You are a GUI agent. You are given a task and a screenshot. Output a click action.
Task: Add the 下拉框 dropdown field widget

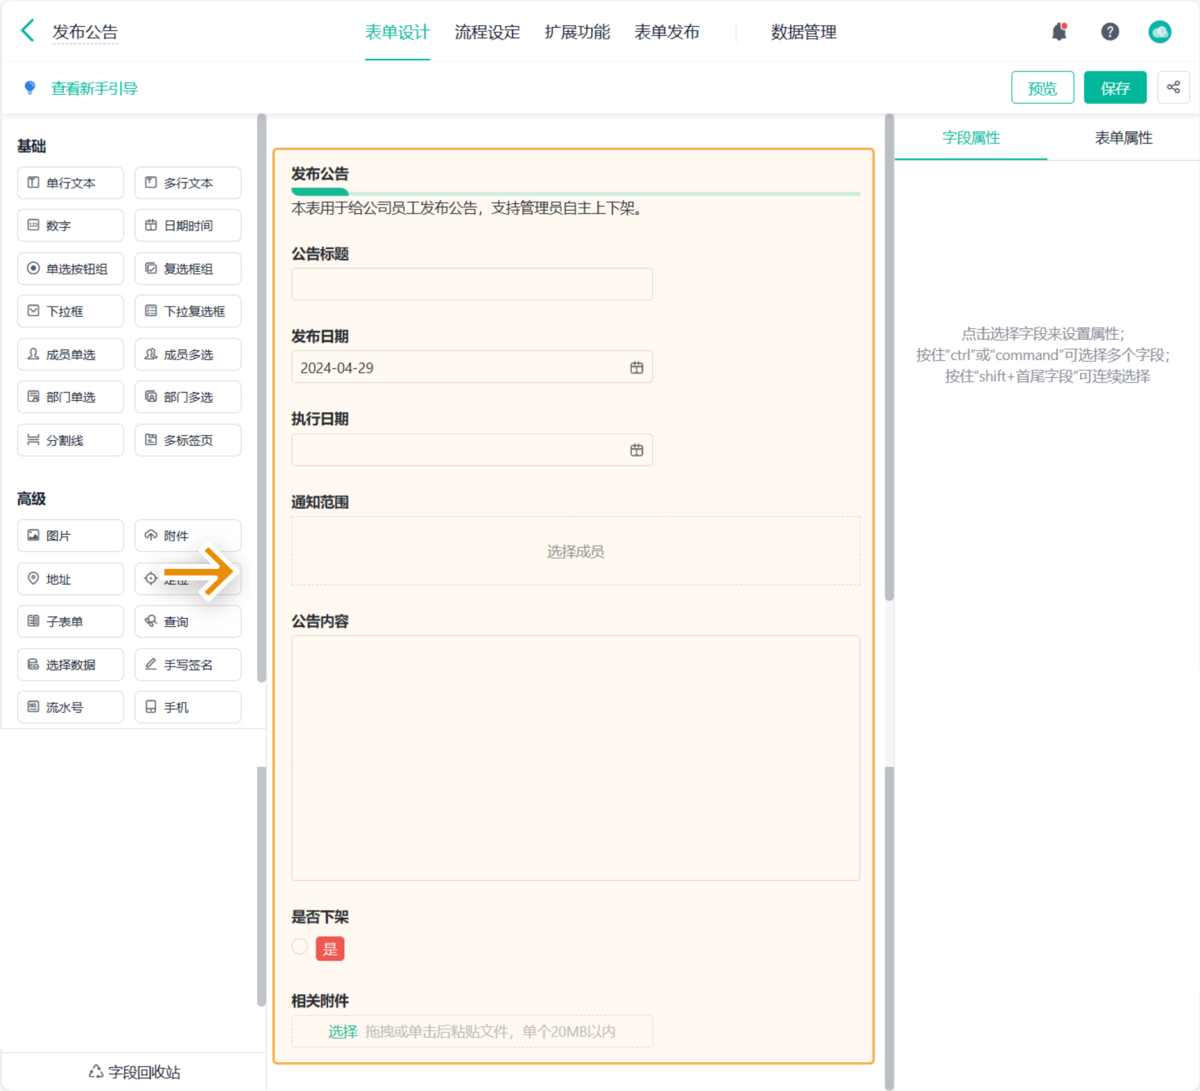[70, 312]
